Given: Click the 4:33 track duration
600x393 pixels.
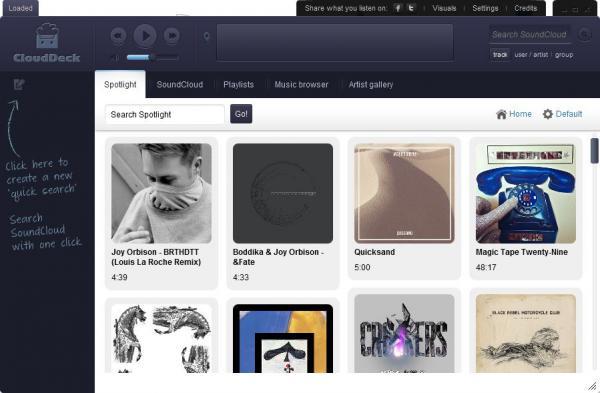Looking at the screenshot, I should (241, 277).
